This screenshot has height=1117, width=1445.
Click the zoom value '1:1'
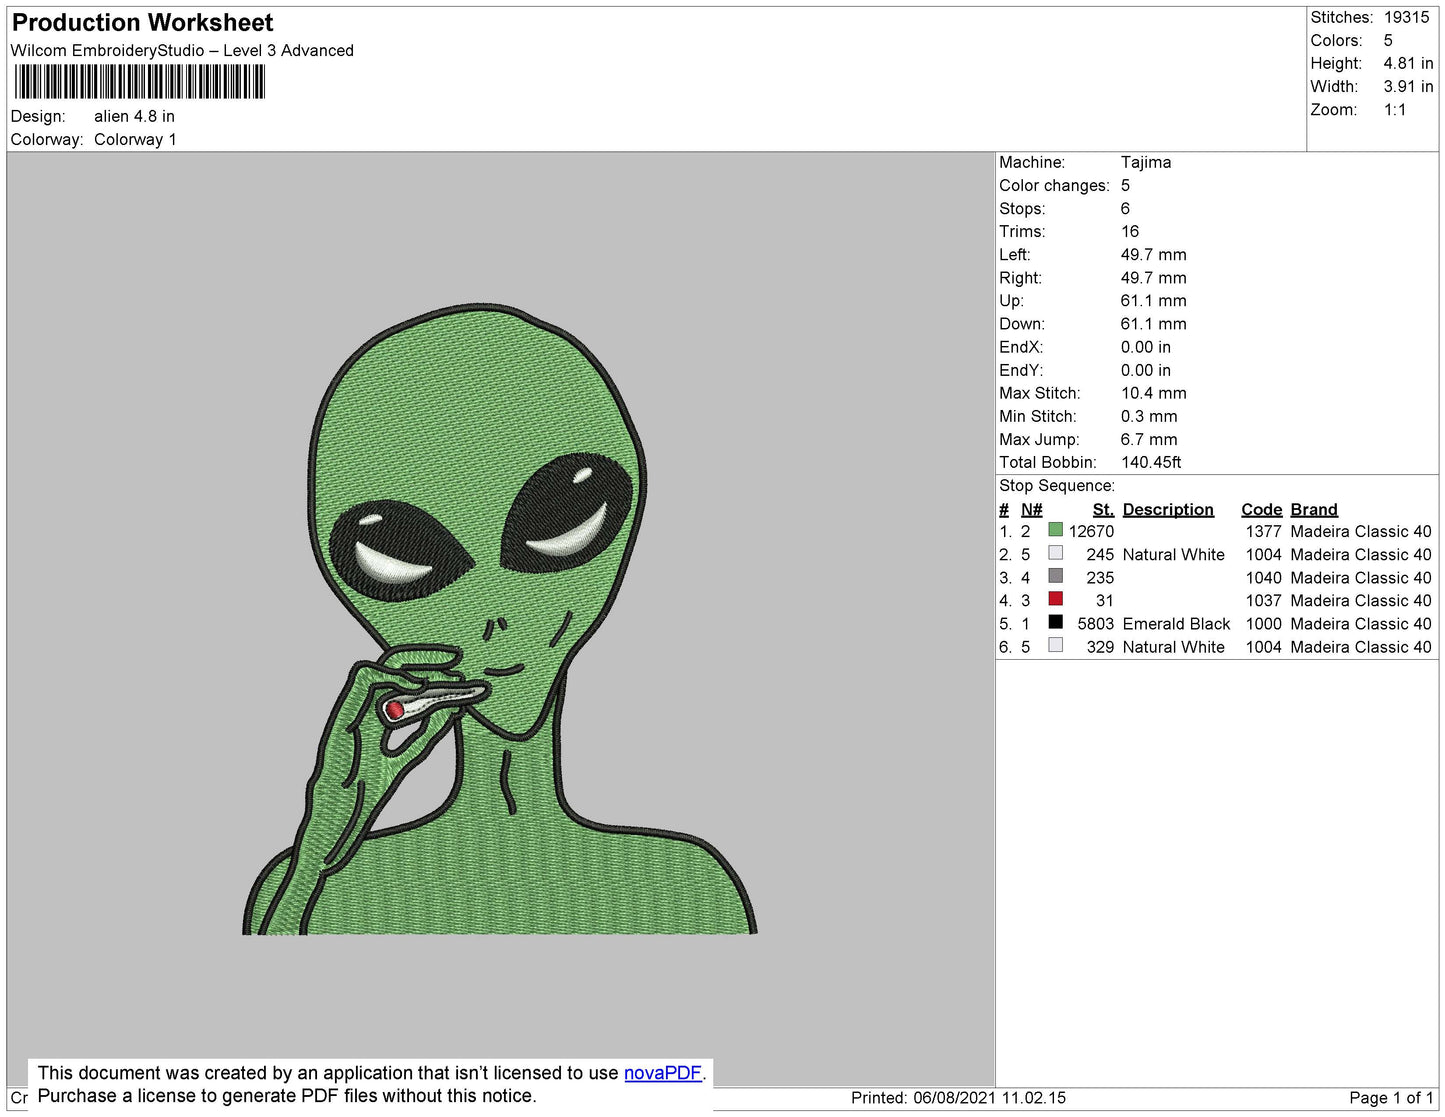(x=1395, y=110)
